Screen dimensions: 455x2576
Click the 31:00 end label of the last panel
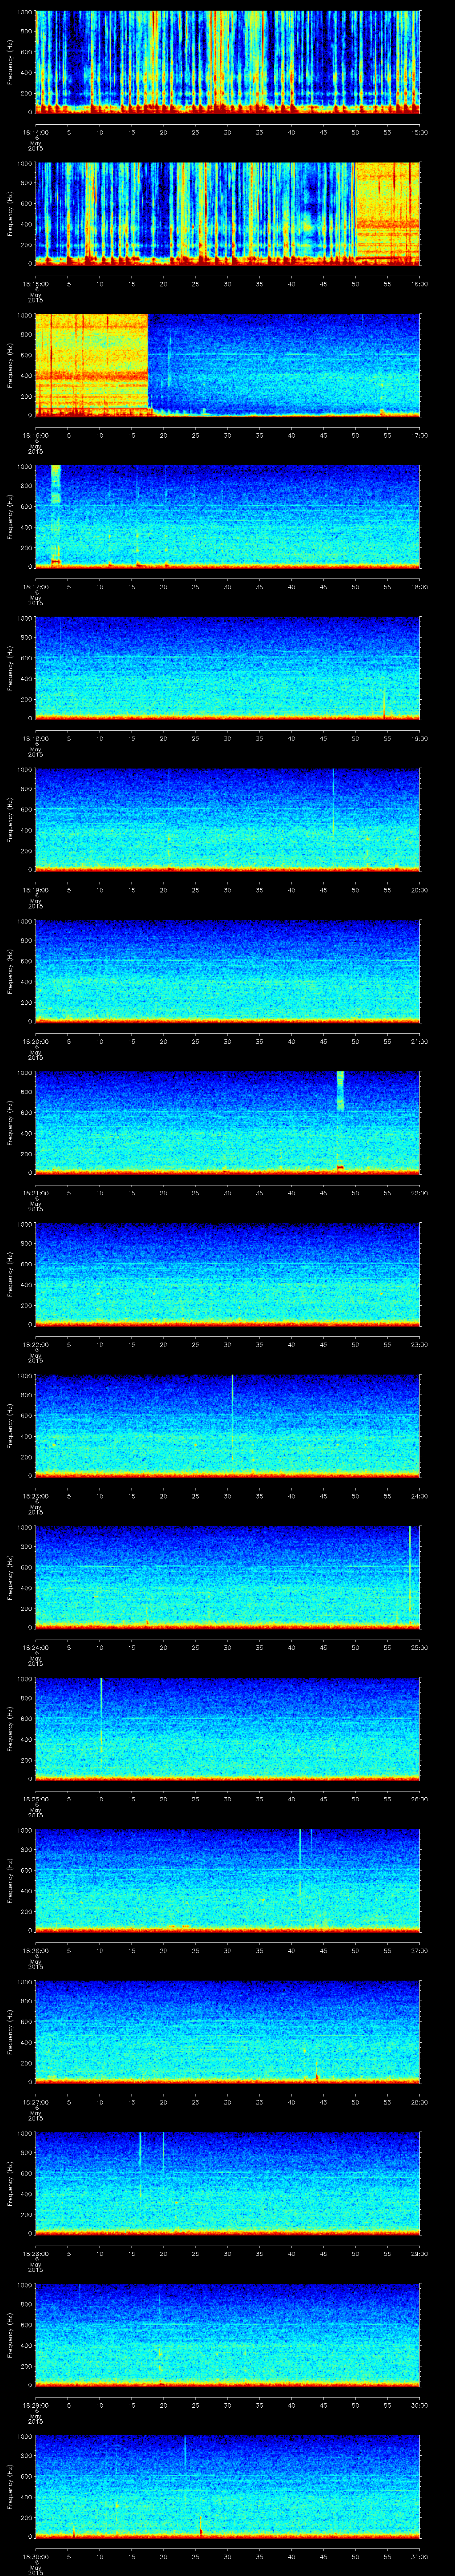(420, 2556)
